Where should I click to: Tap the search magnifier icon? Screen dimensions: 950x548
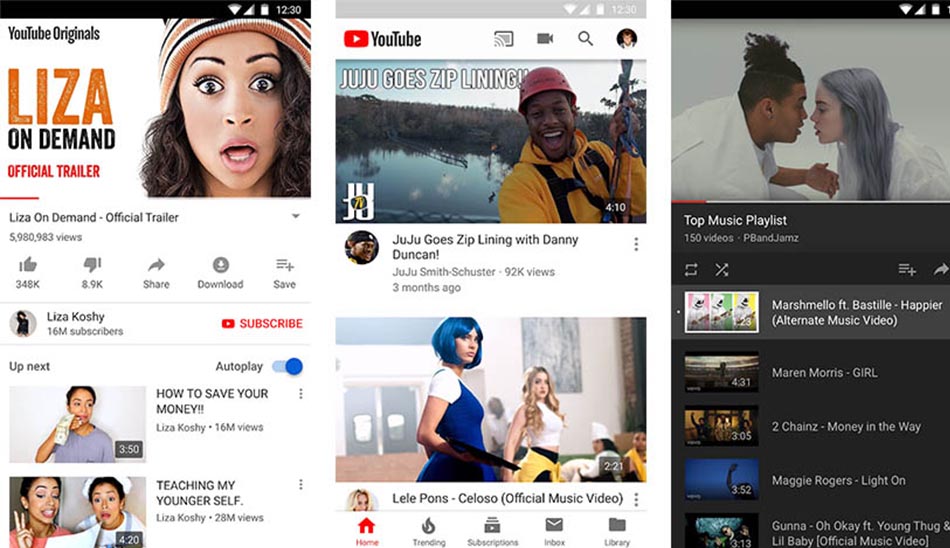(x=585, y=39)
